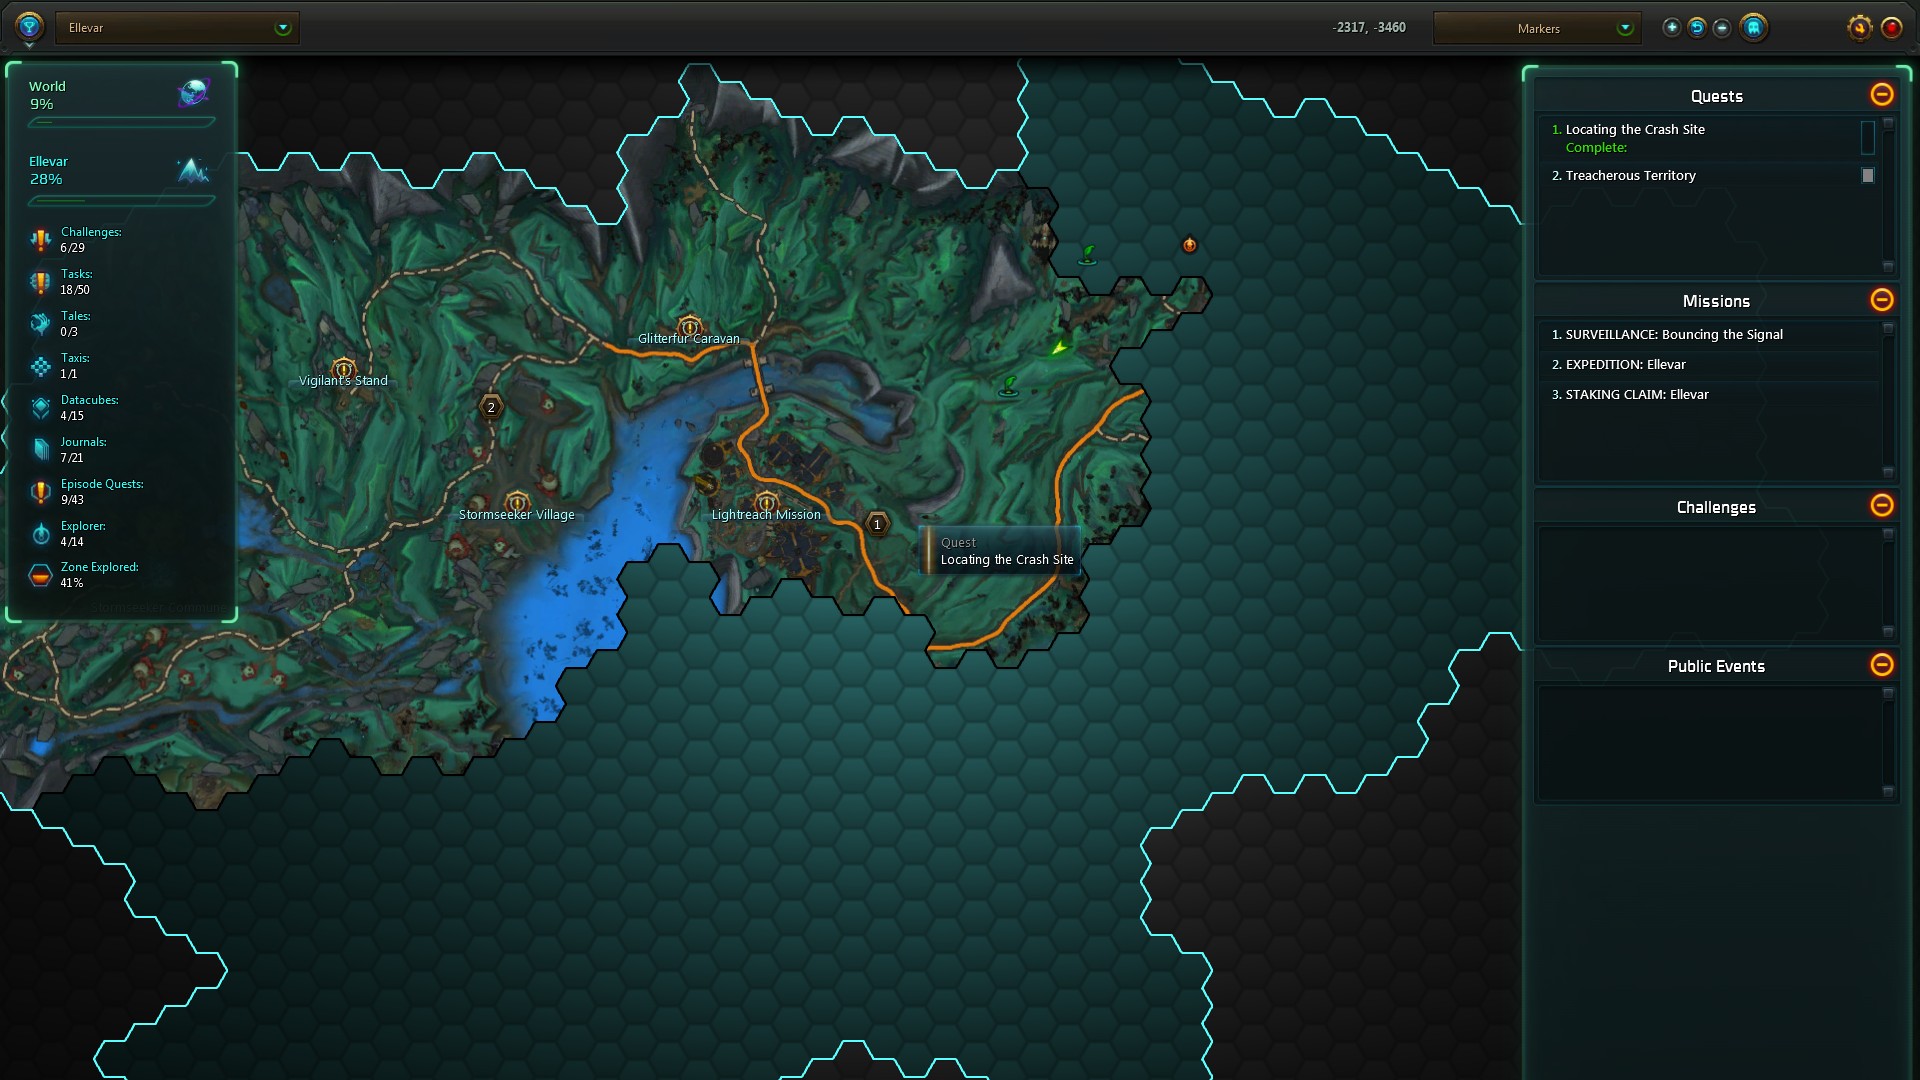Click the Ellevar mountain zone icon
The height and width of the screenshot is (1080, 1920).
click(193, 170)
